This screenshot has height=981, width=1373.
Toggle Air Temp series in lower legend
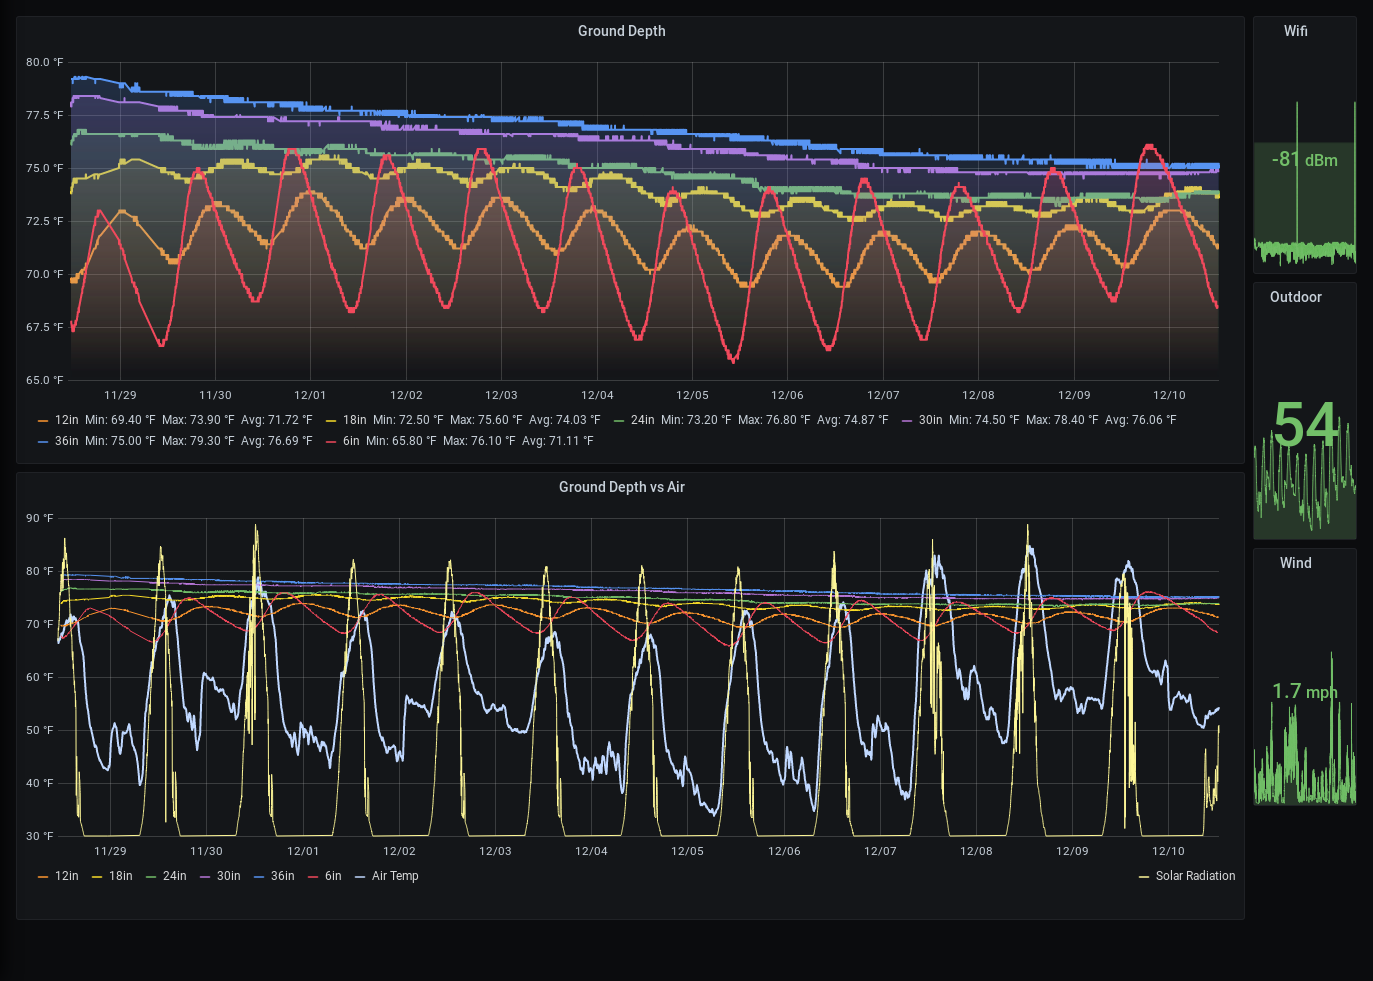tap(395, 876)
